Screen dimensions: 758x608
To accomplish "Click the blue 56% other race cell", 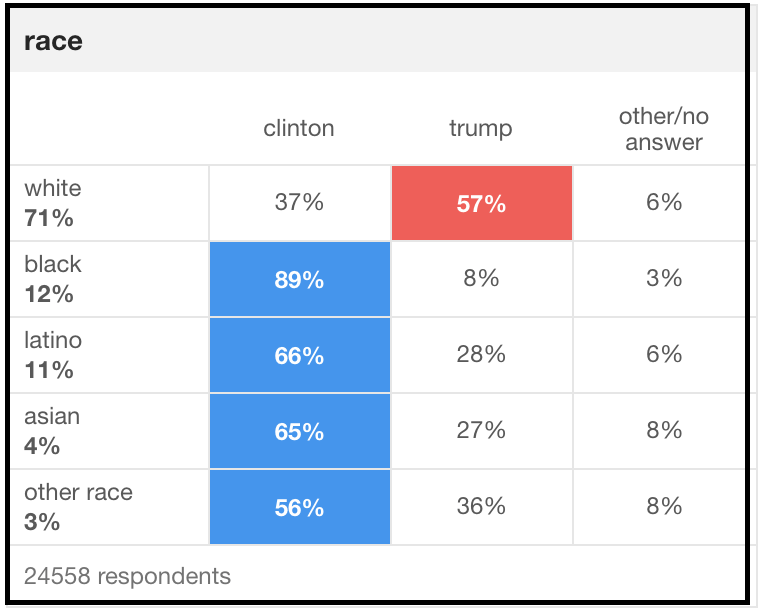I will (299, 508).
